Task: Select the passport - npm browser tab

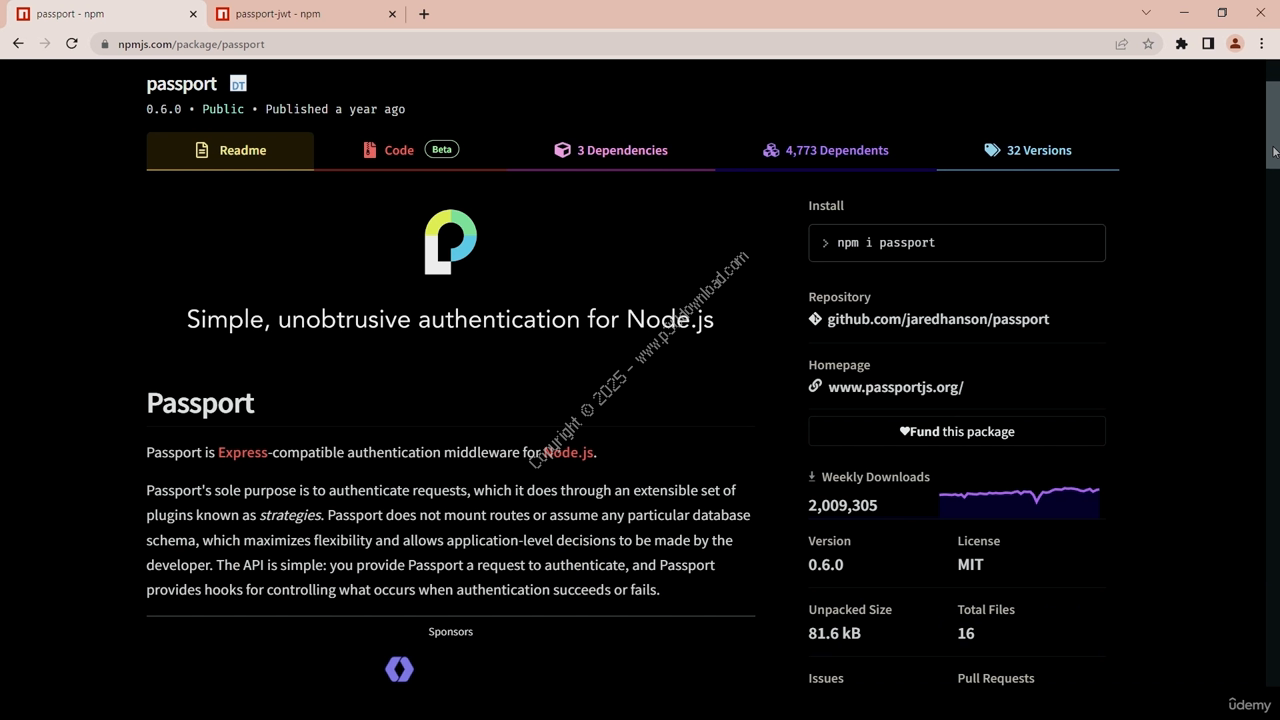Action: [x=105, y=14]
